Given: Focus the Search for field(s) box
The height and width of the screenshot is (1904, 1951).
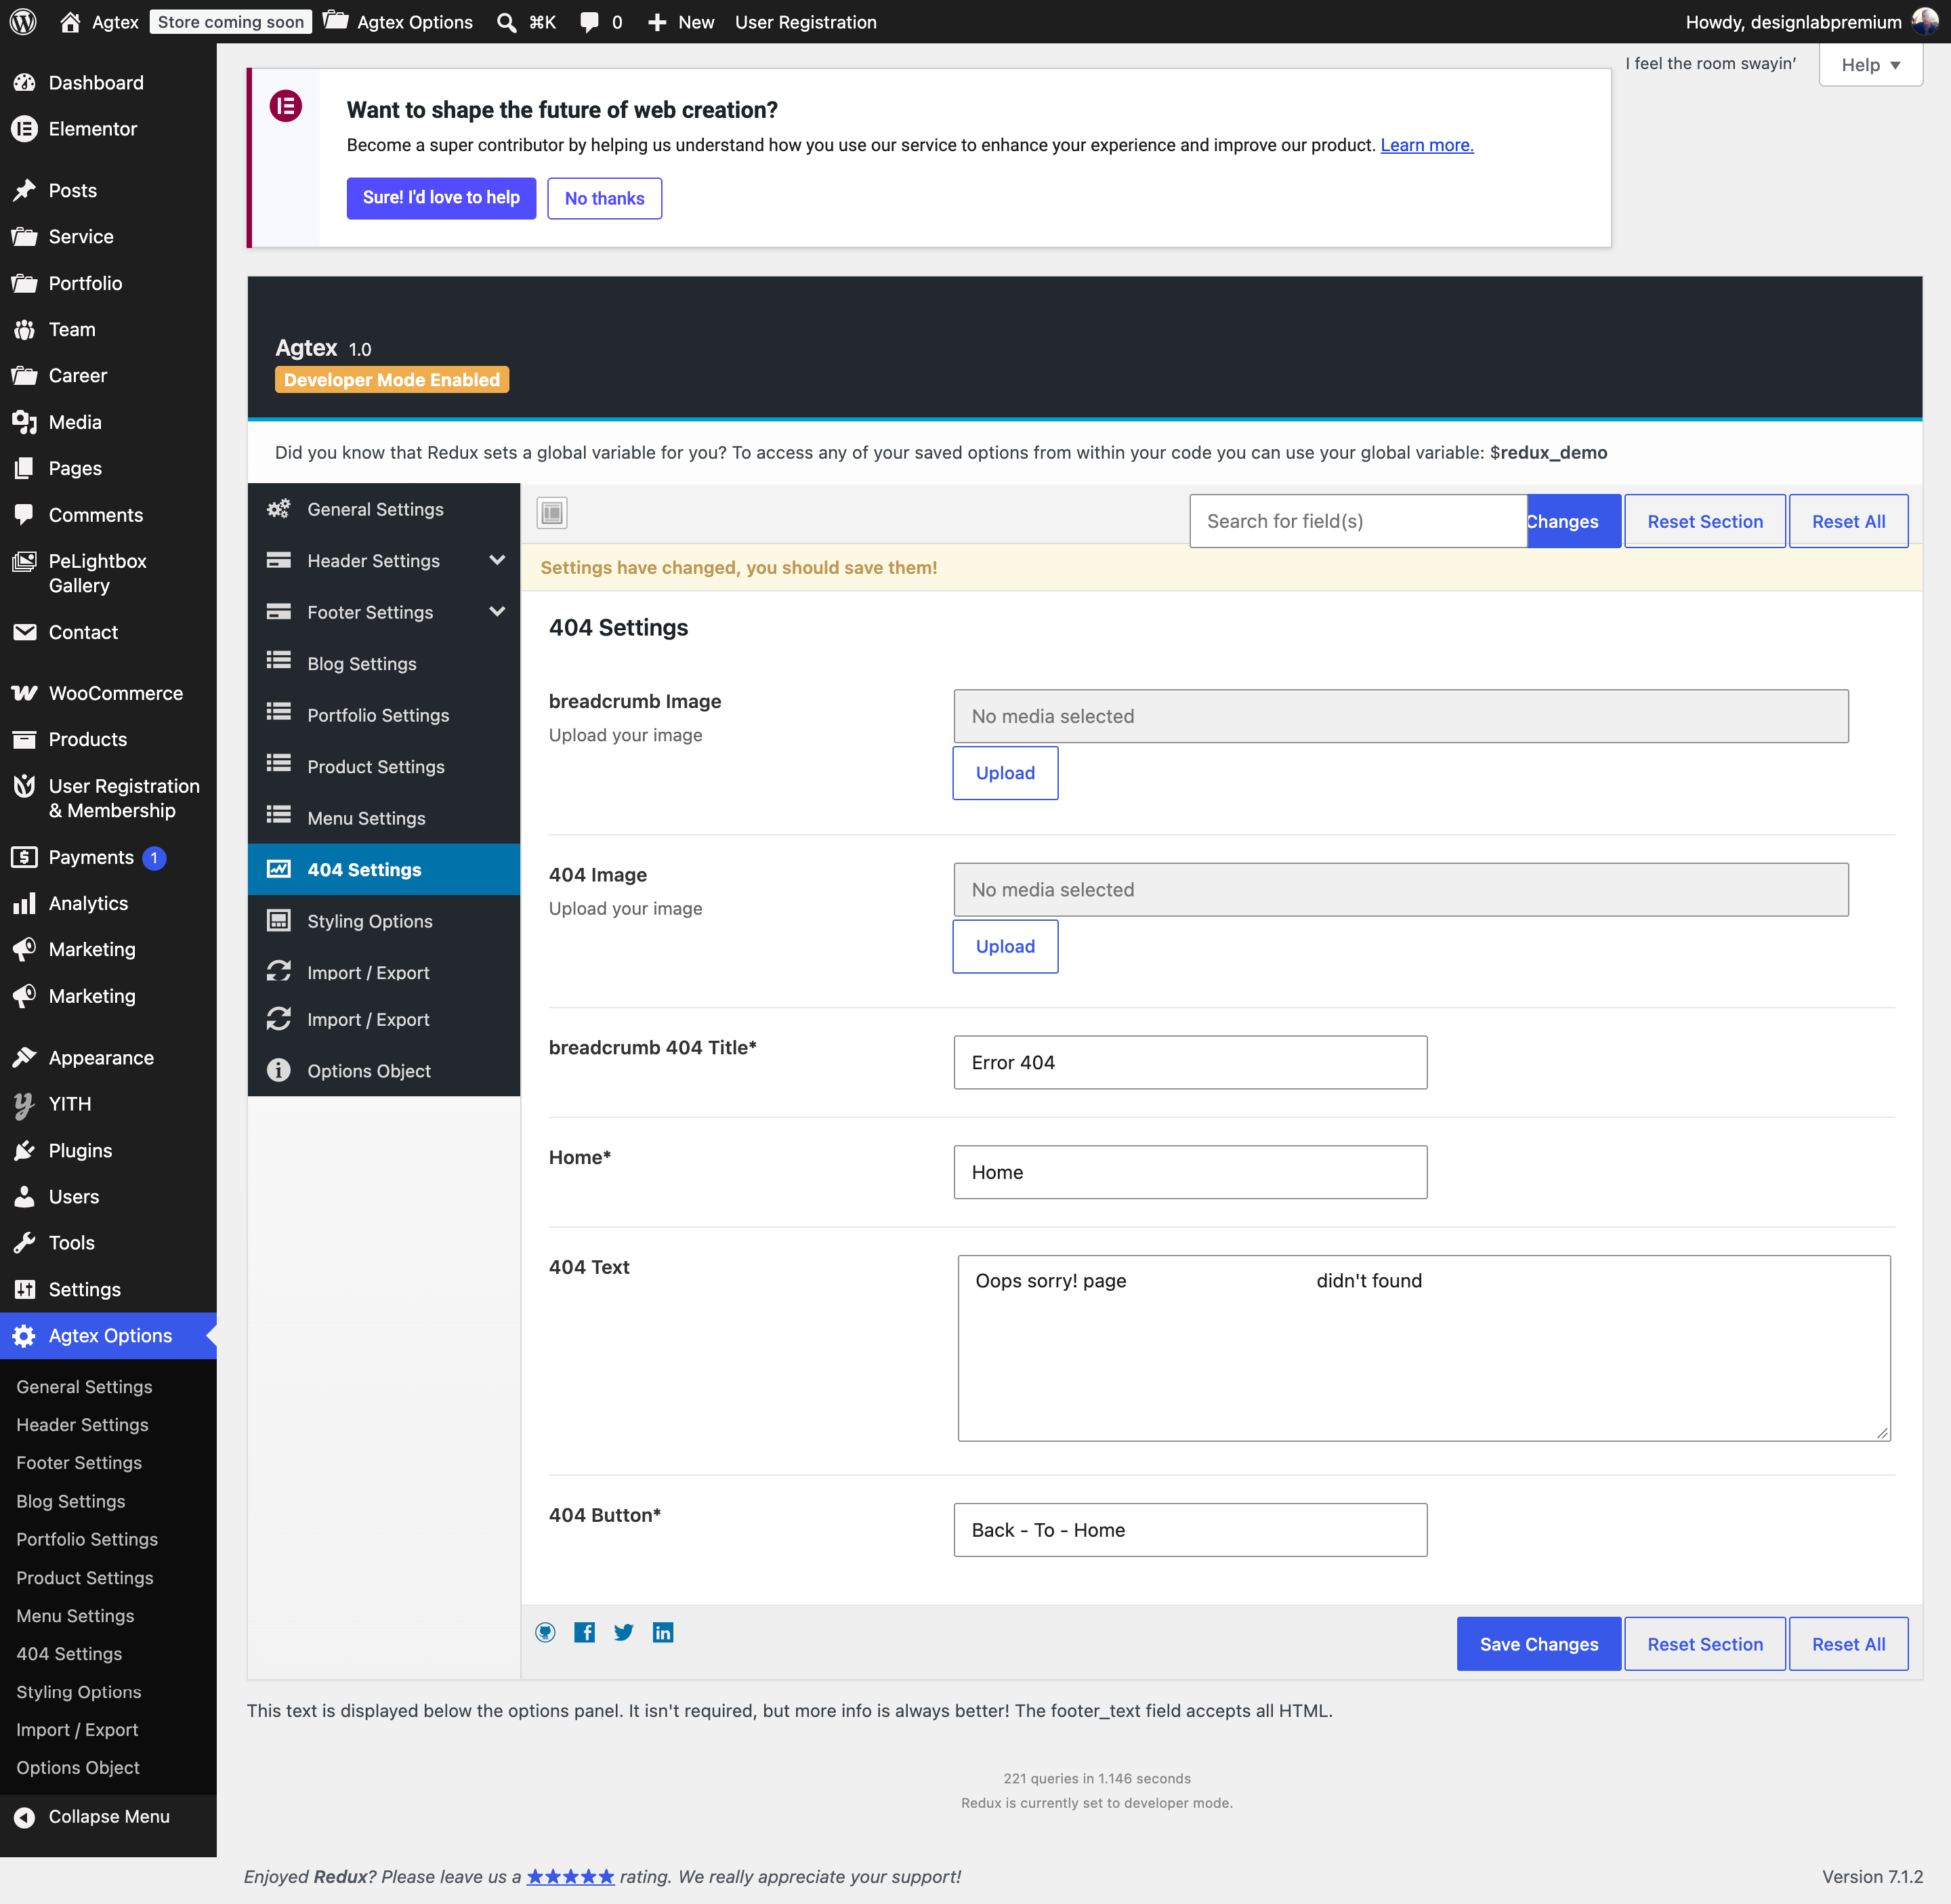Looking at the screenshot, I should (1357, 521).
